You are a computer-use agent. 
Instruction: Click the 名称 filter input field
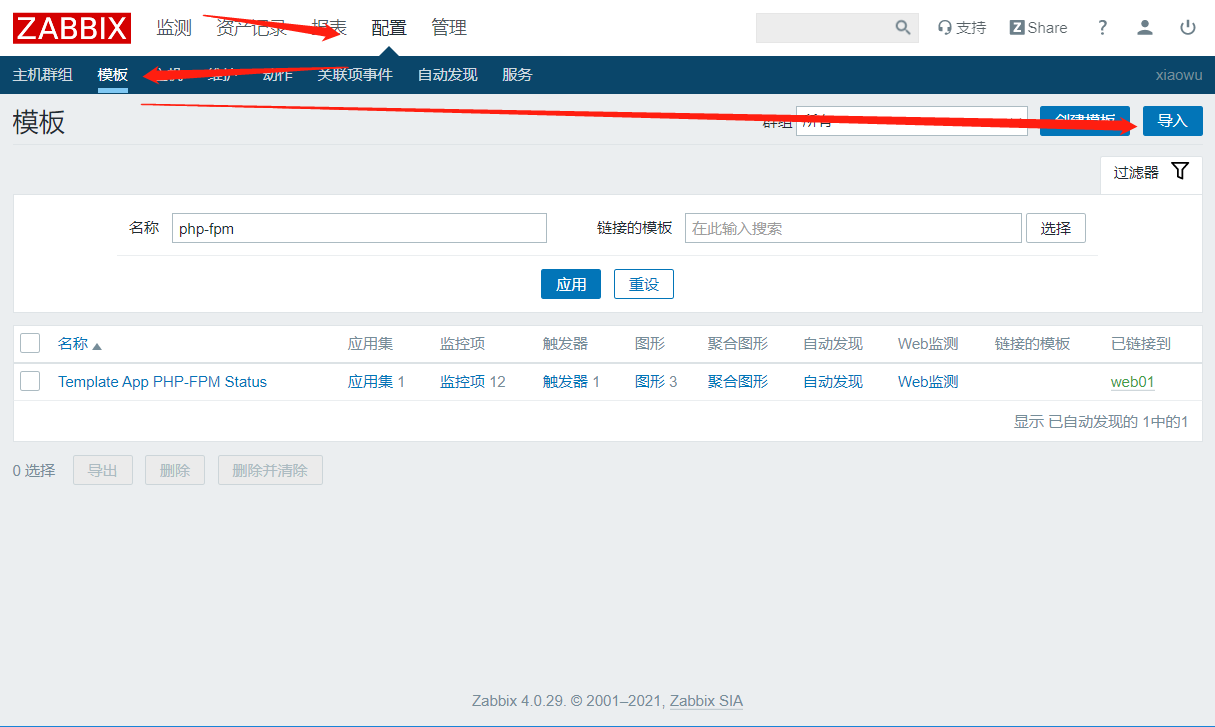click(359, 228)
